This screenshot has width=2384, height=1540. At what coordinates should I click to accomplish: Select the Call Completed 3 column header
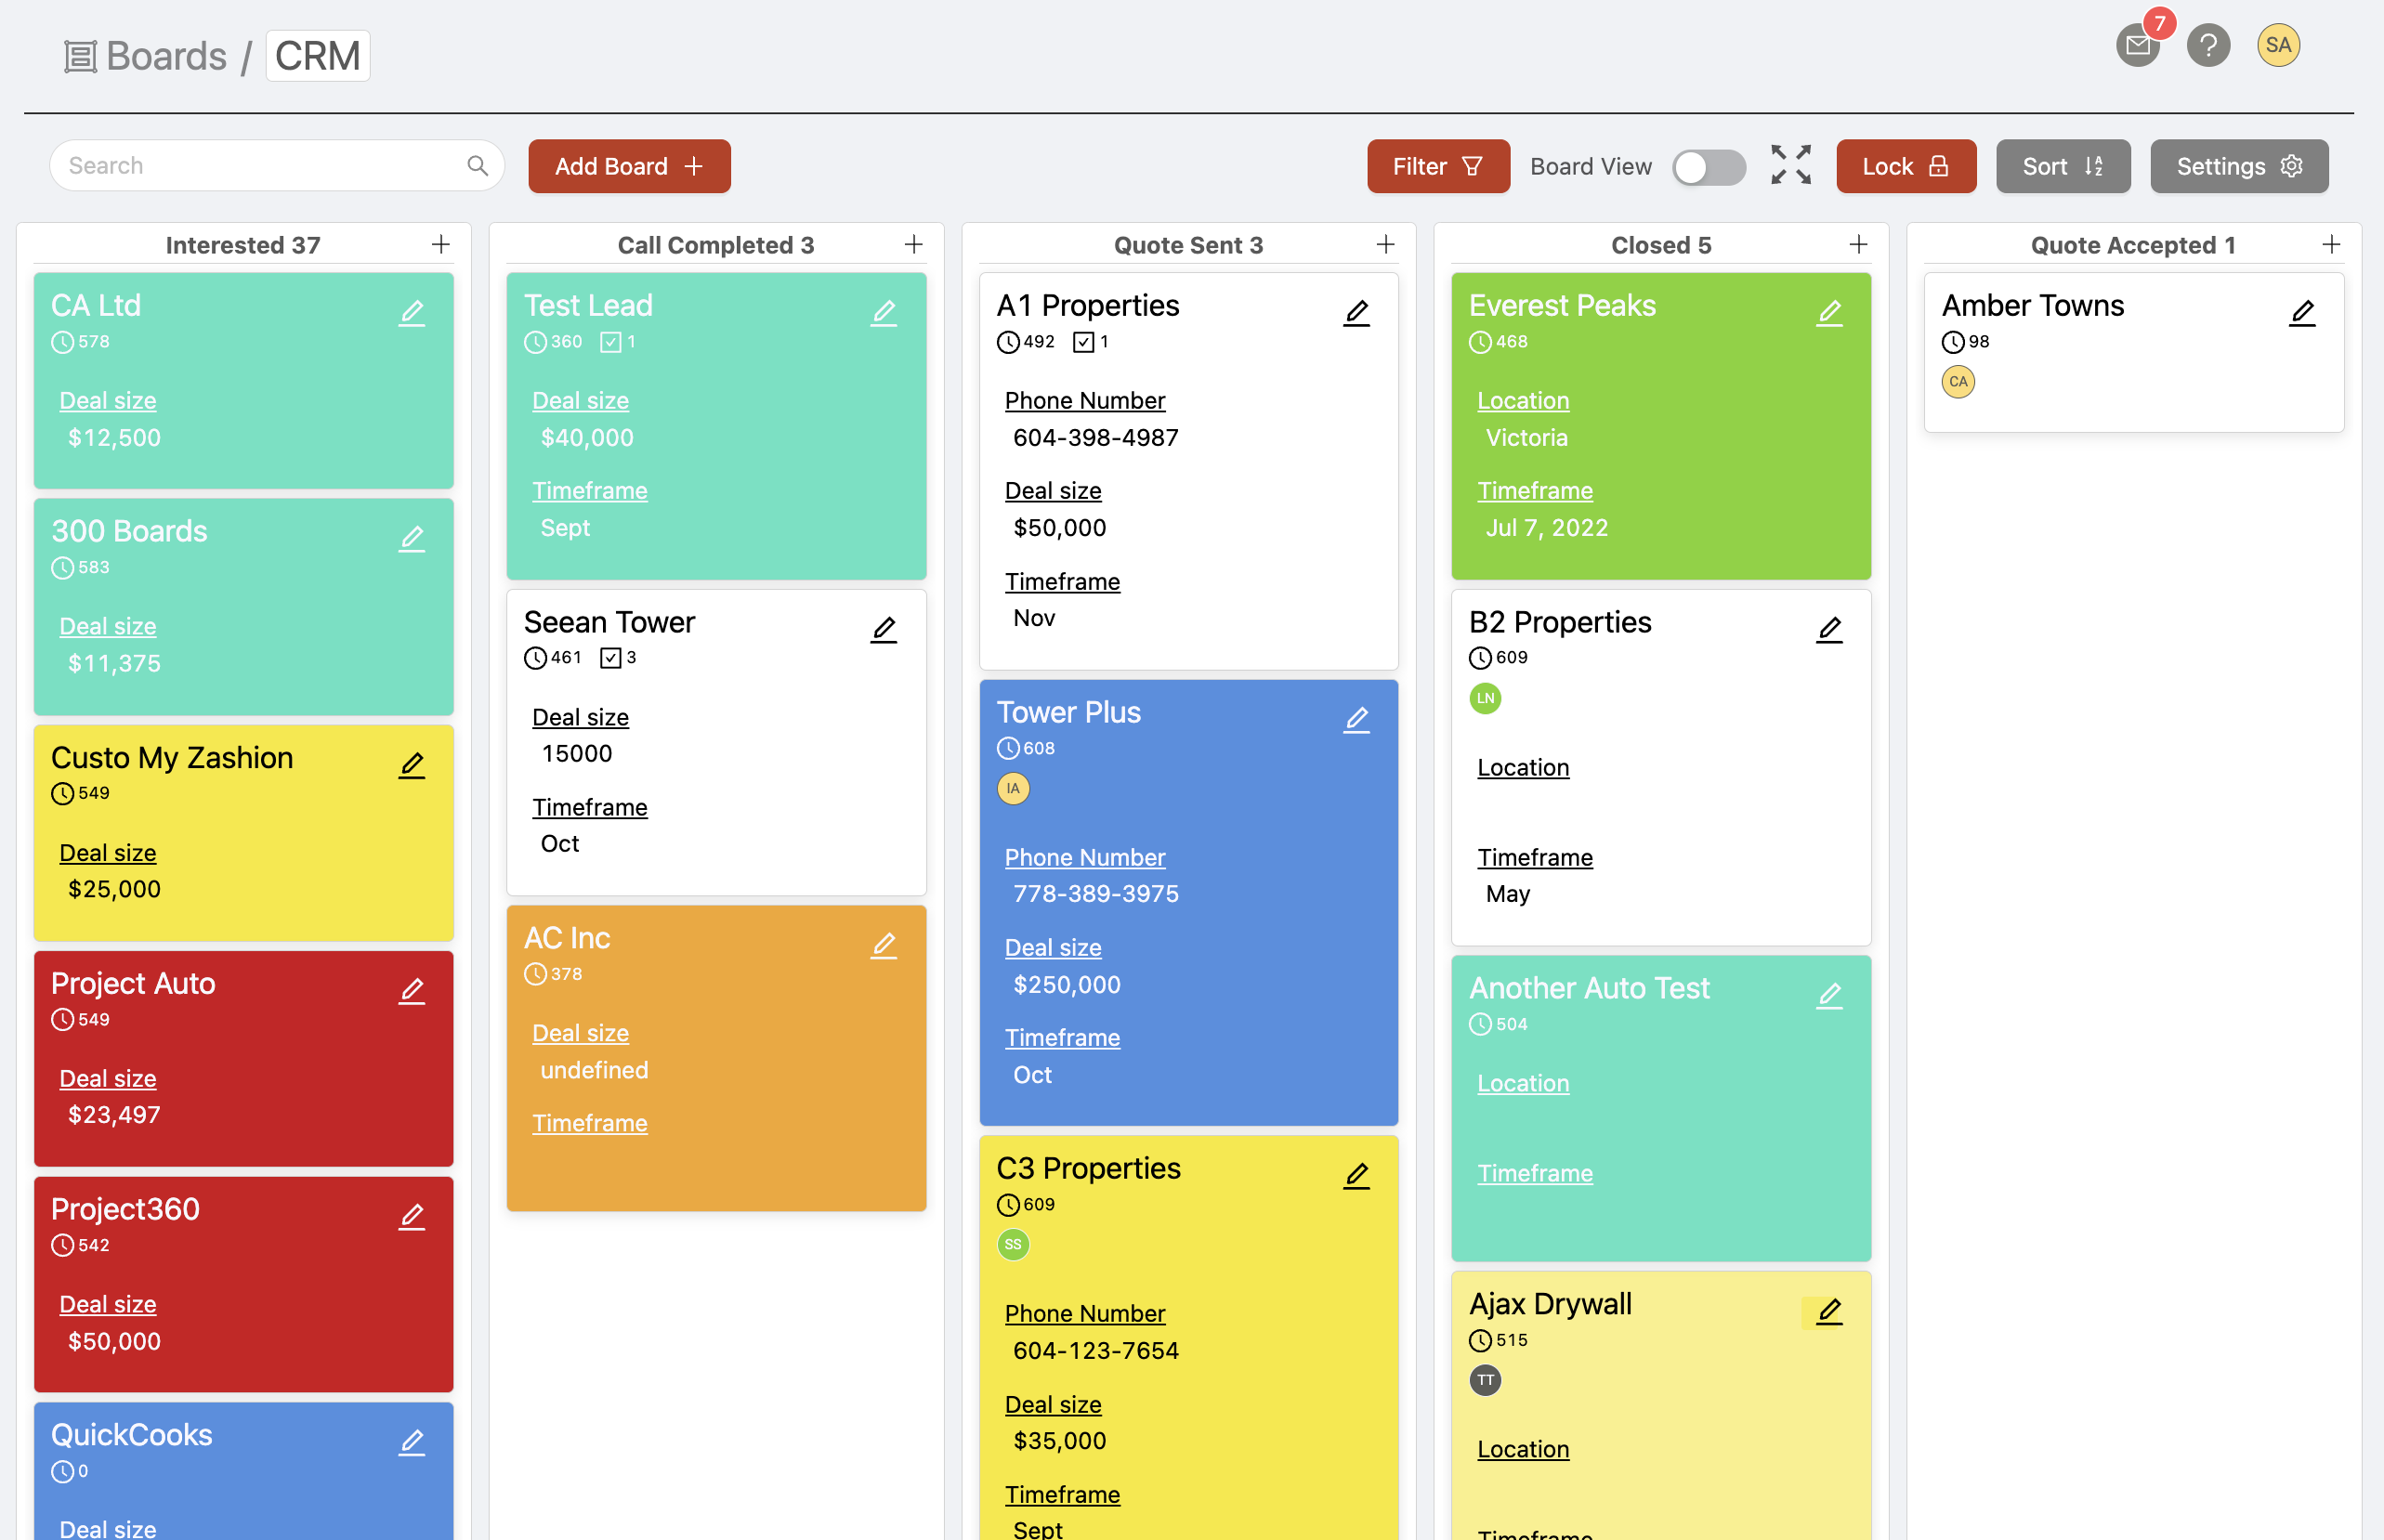tap(716, 245)
